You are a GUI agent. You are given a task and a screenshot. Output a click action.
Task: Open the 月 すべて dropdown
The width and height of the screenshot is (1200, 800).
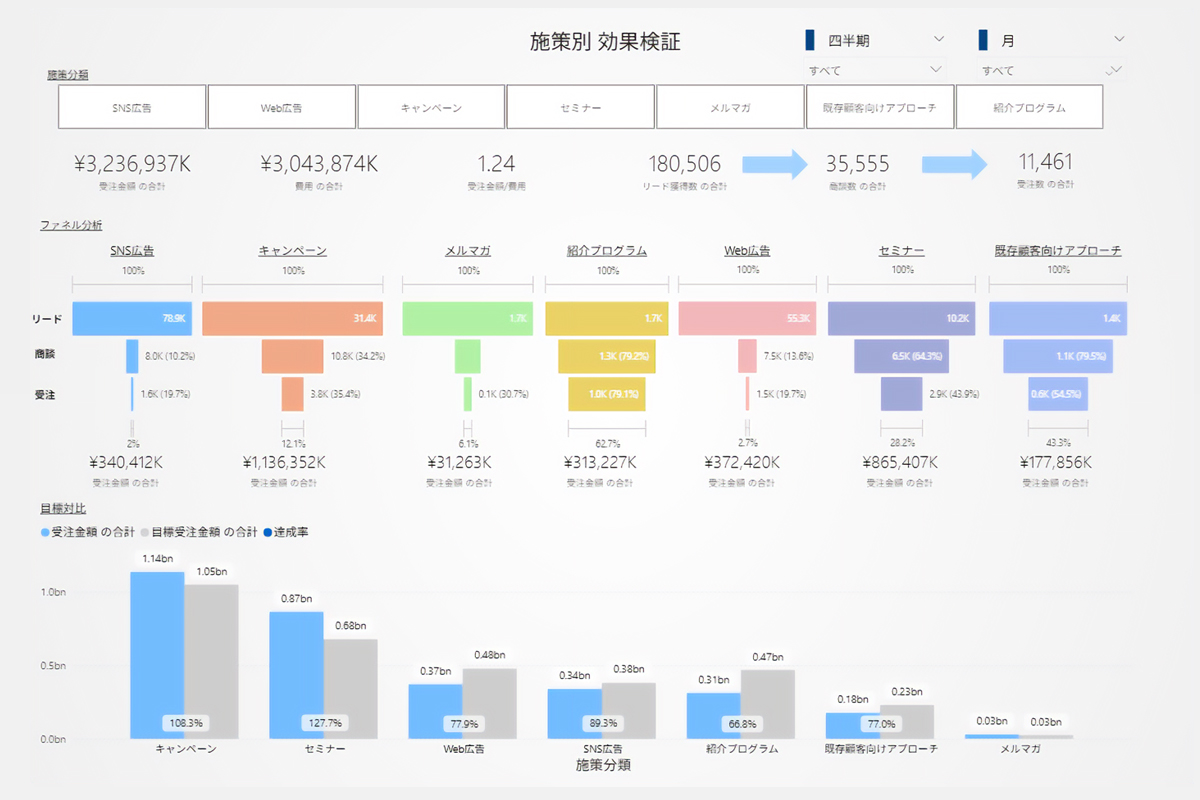(1050, 70)
